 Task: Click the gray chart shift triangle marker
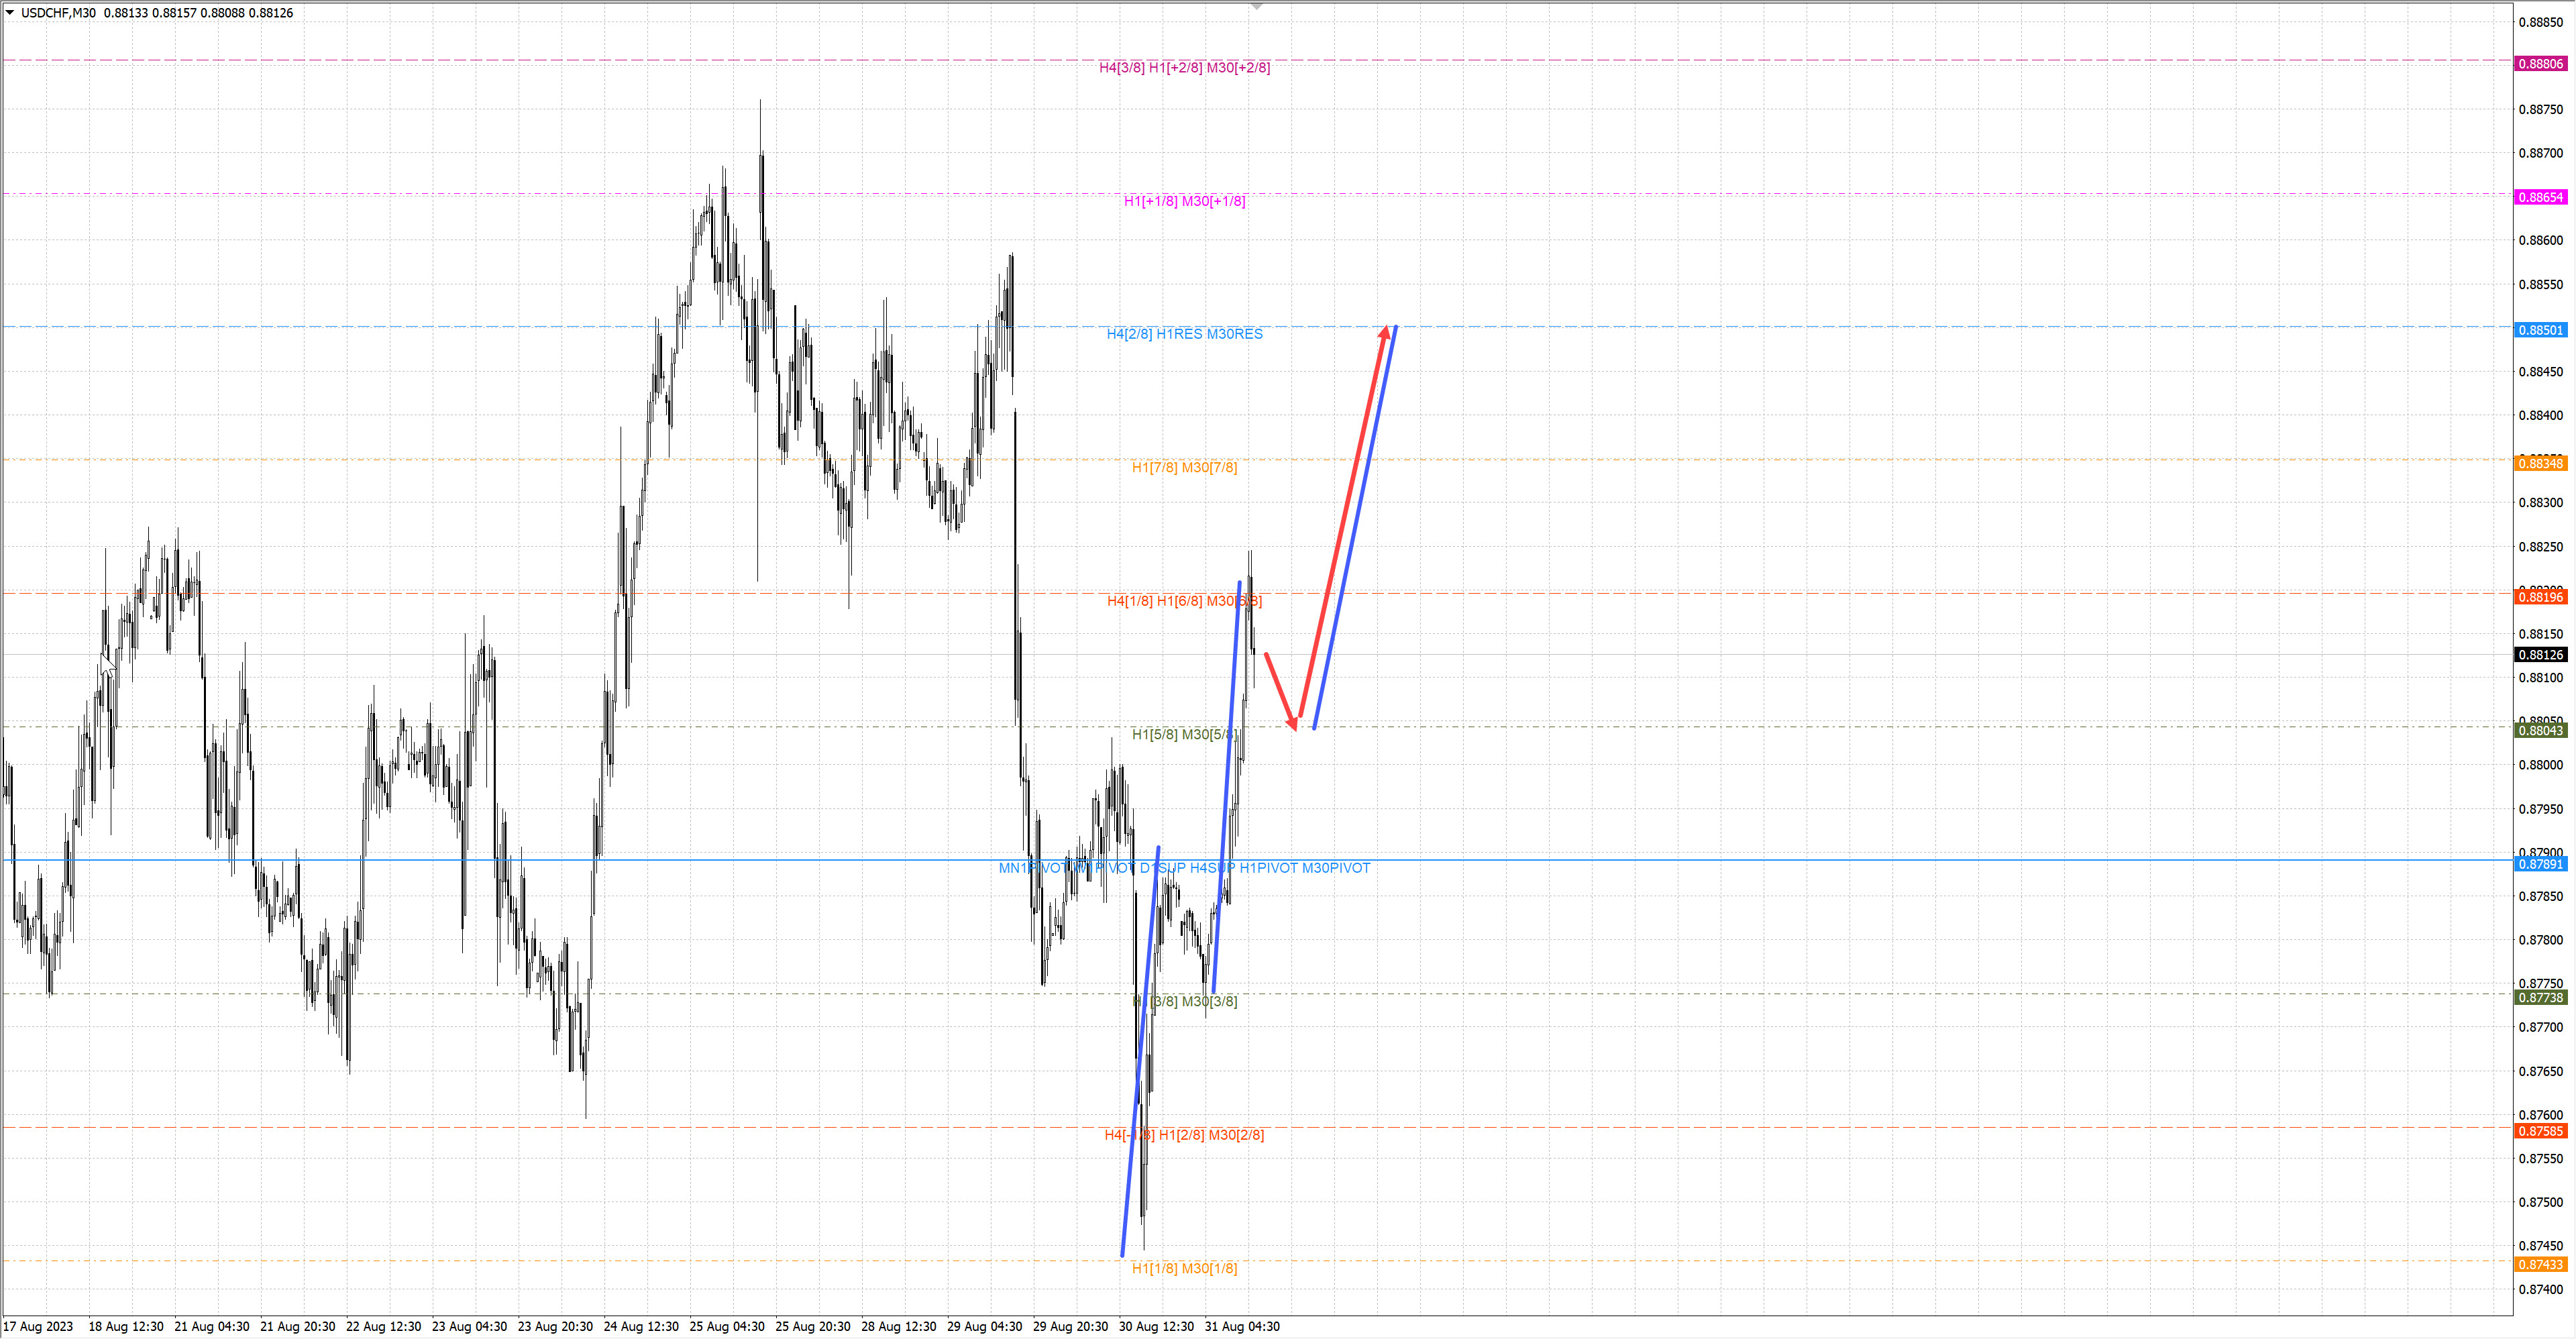[1257, 7]
